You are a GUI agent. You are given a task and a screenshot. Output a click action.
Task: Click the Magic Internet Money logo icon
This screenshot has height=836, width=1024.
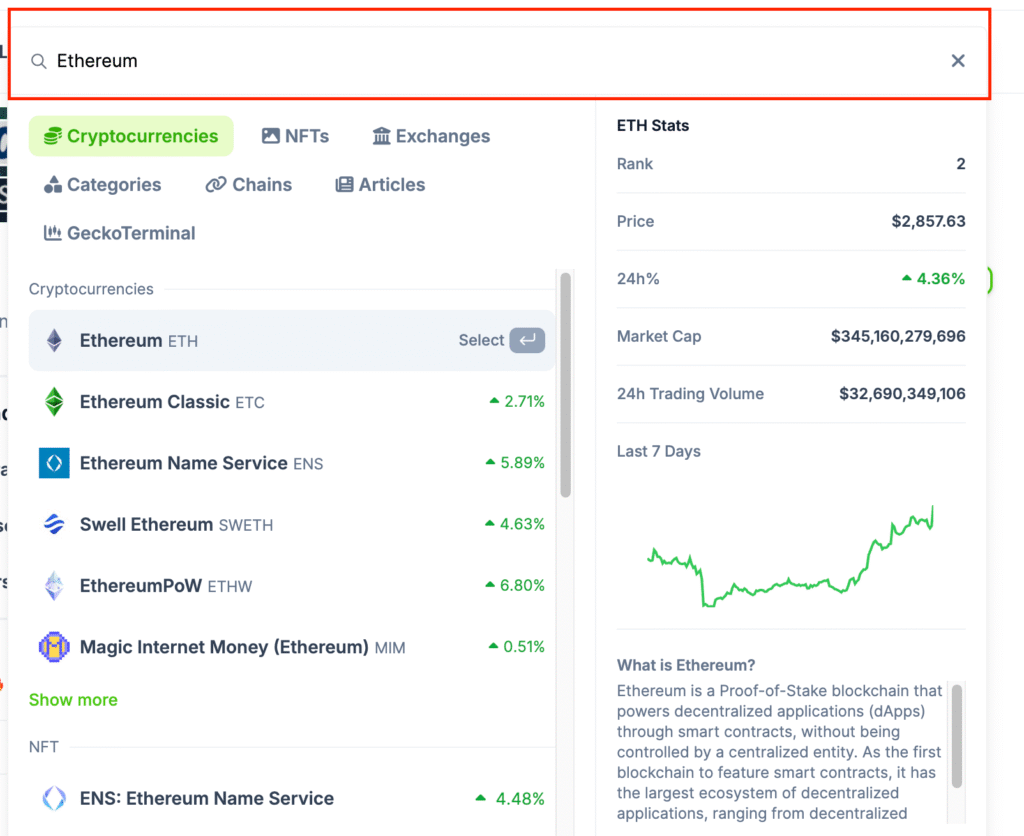pyautogui.click(x=54, y=647)
